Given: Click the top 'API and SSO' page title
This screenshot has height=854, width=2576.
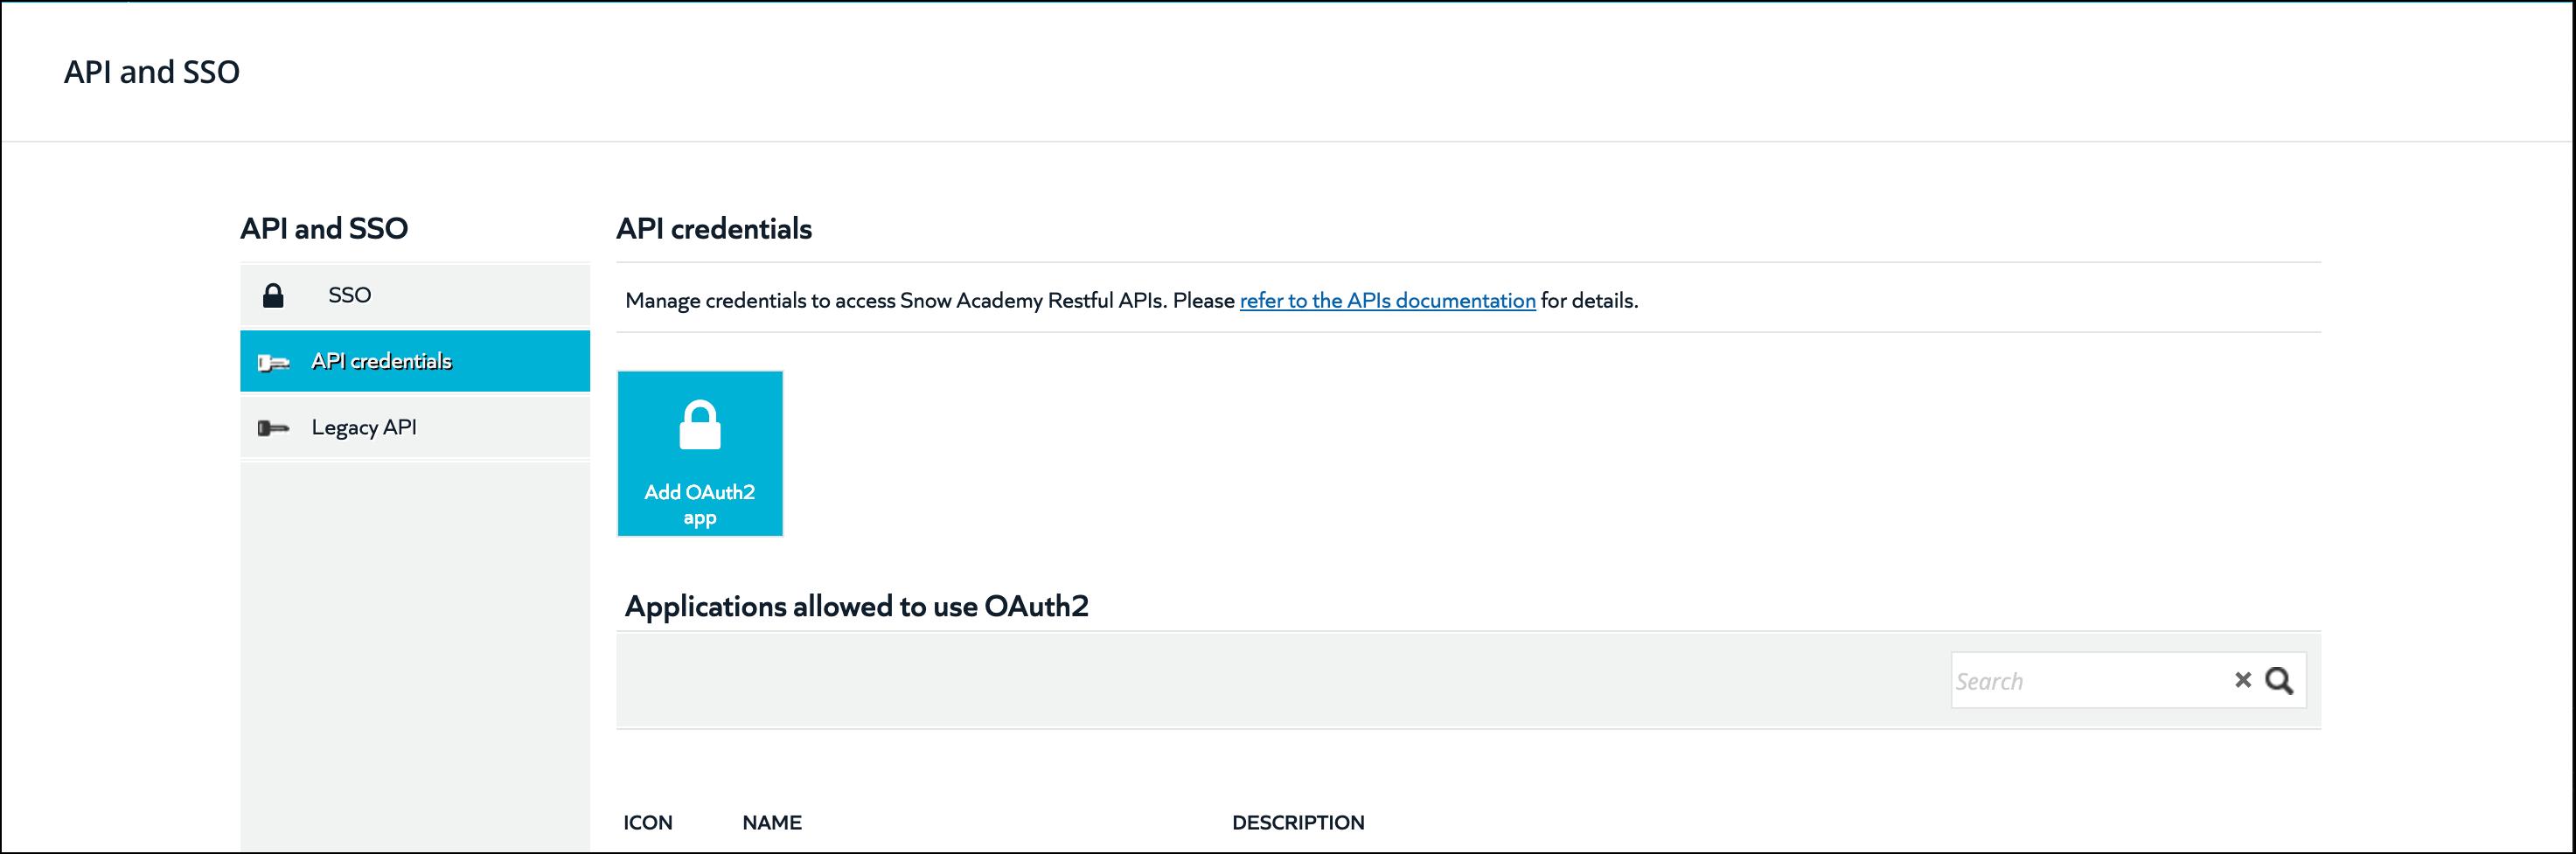Looking at the screenshot, I should tap(152, 72).
